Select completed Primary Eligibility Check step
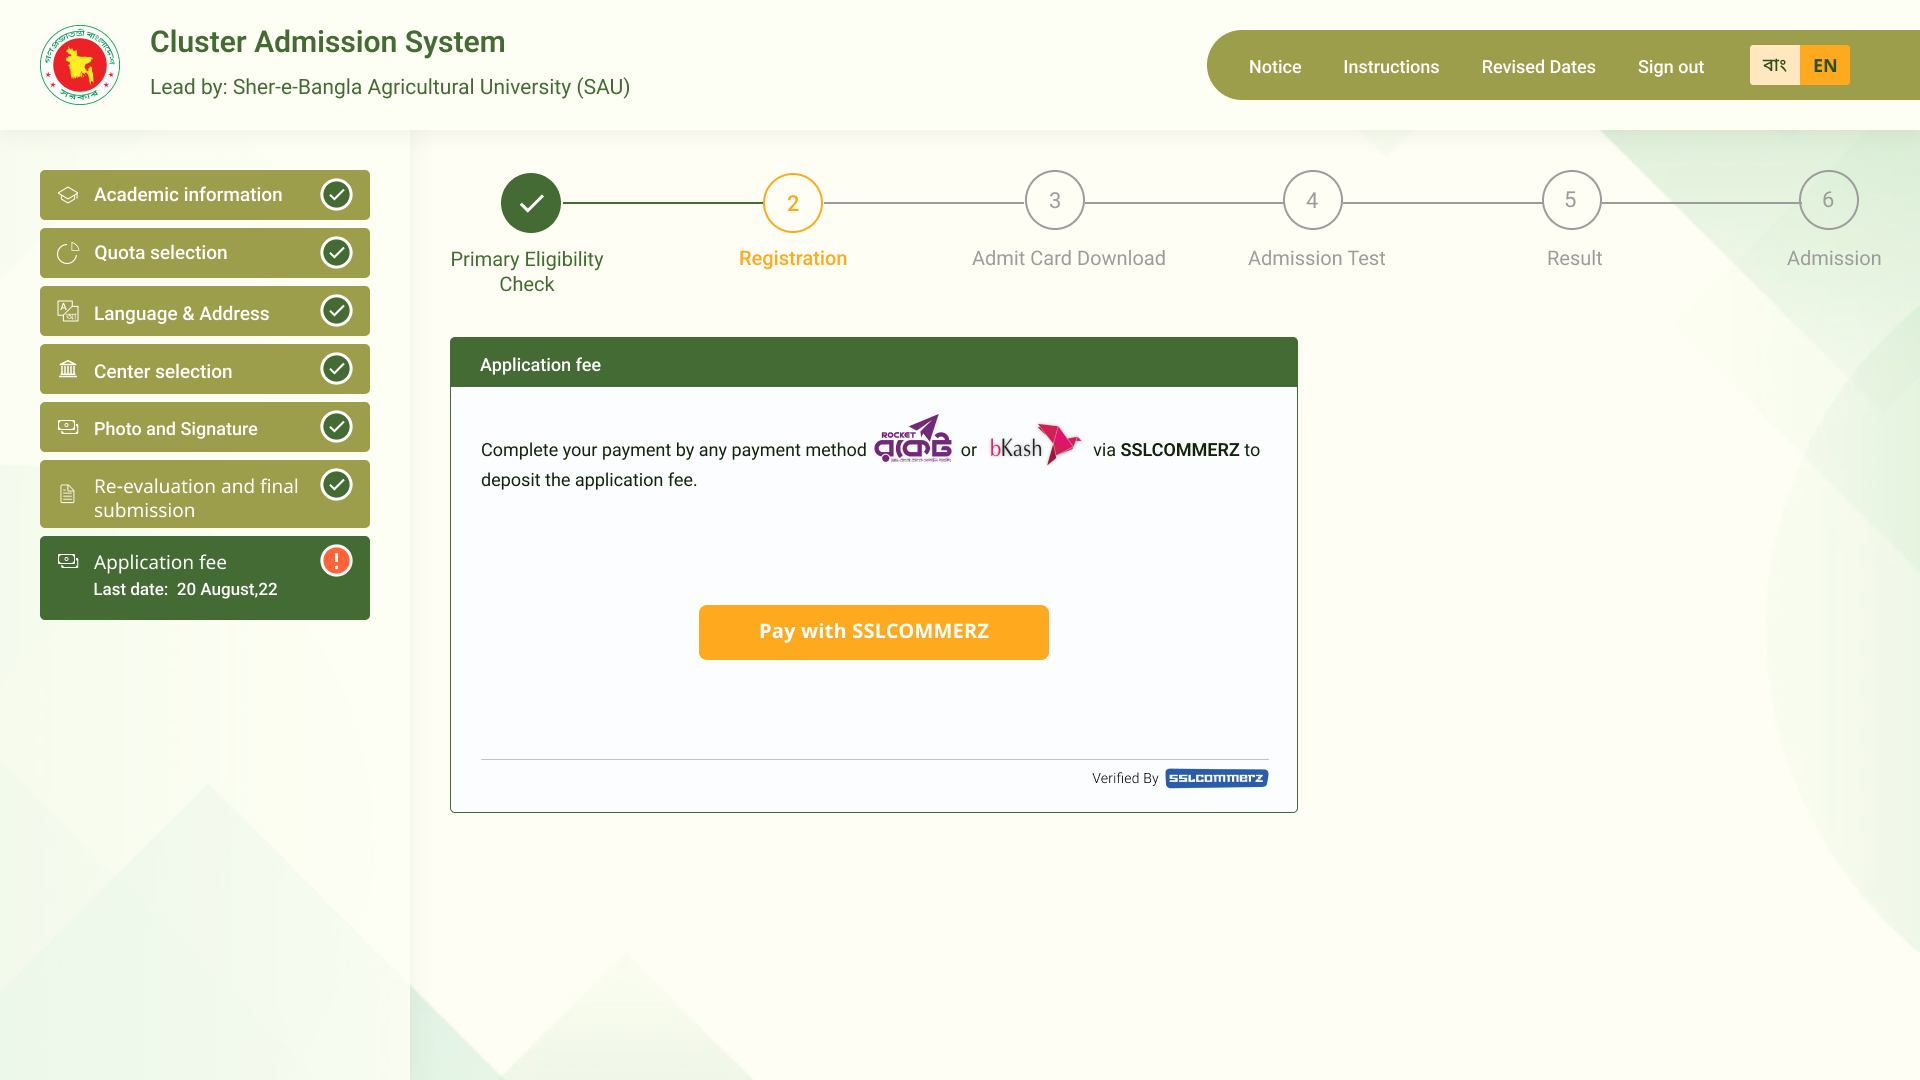The width and height of the screenshot is (1920, 1080). (x=531, y=203)
